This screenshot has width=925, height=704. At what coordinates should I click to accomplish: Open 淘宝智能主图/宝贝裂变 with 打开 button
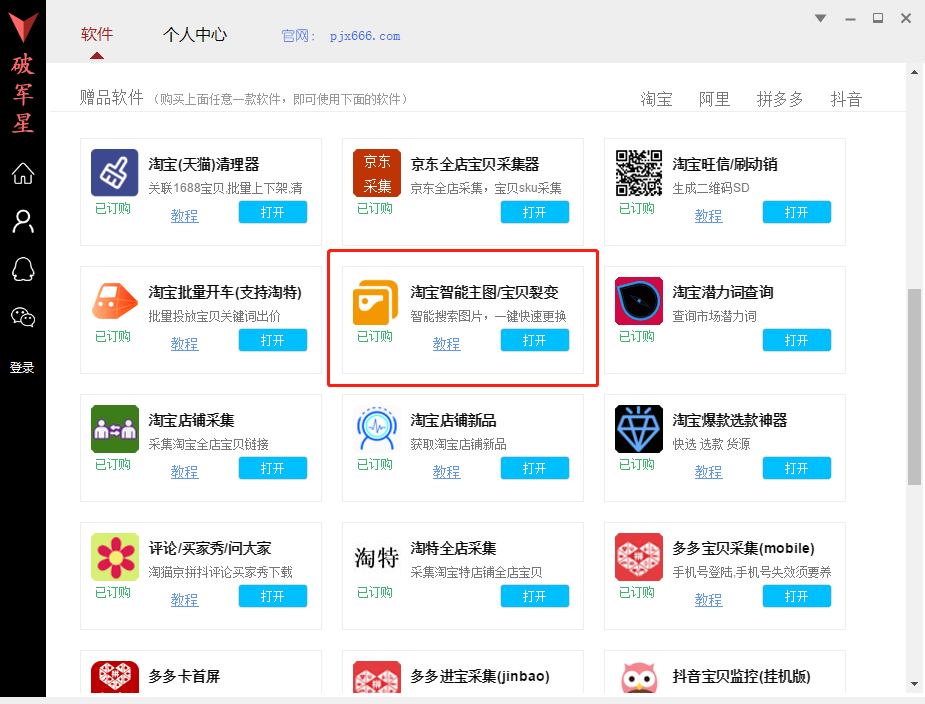pos(534,340)
